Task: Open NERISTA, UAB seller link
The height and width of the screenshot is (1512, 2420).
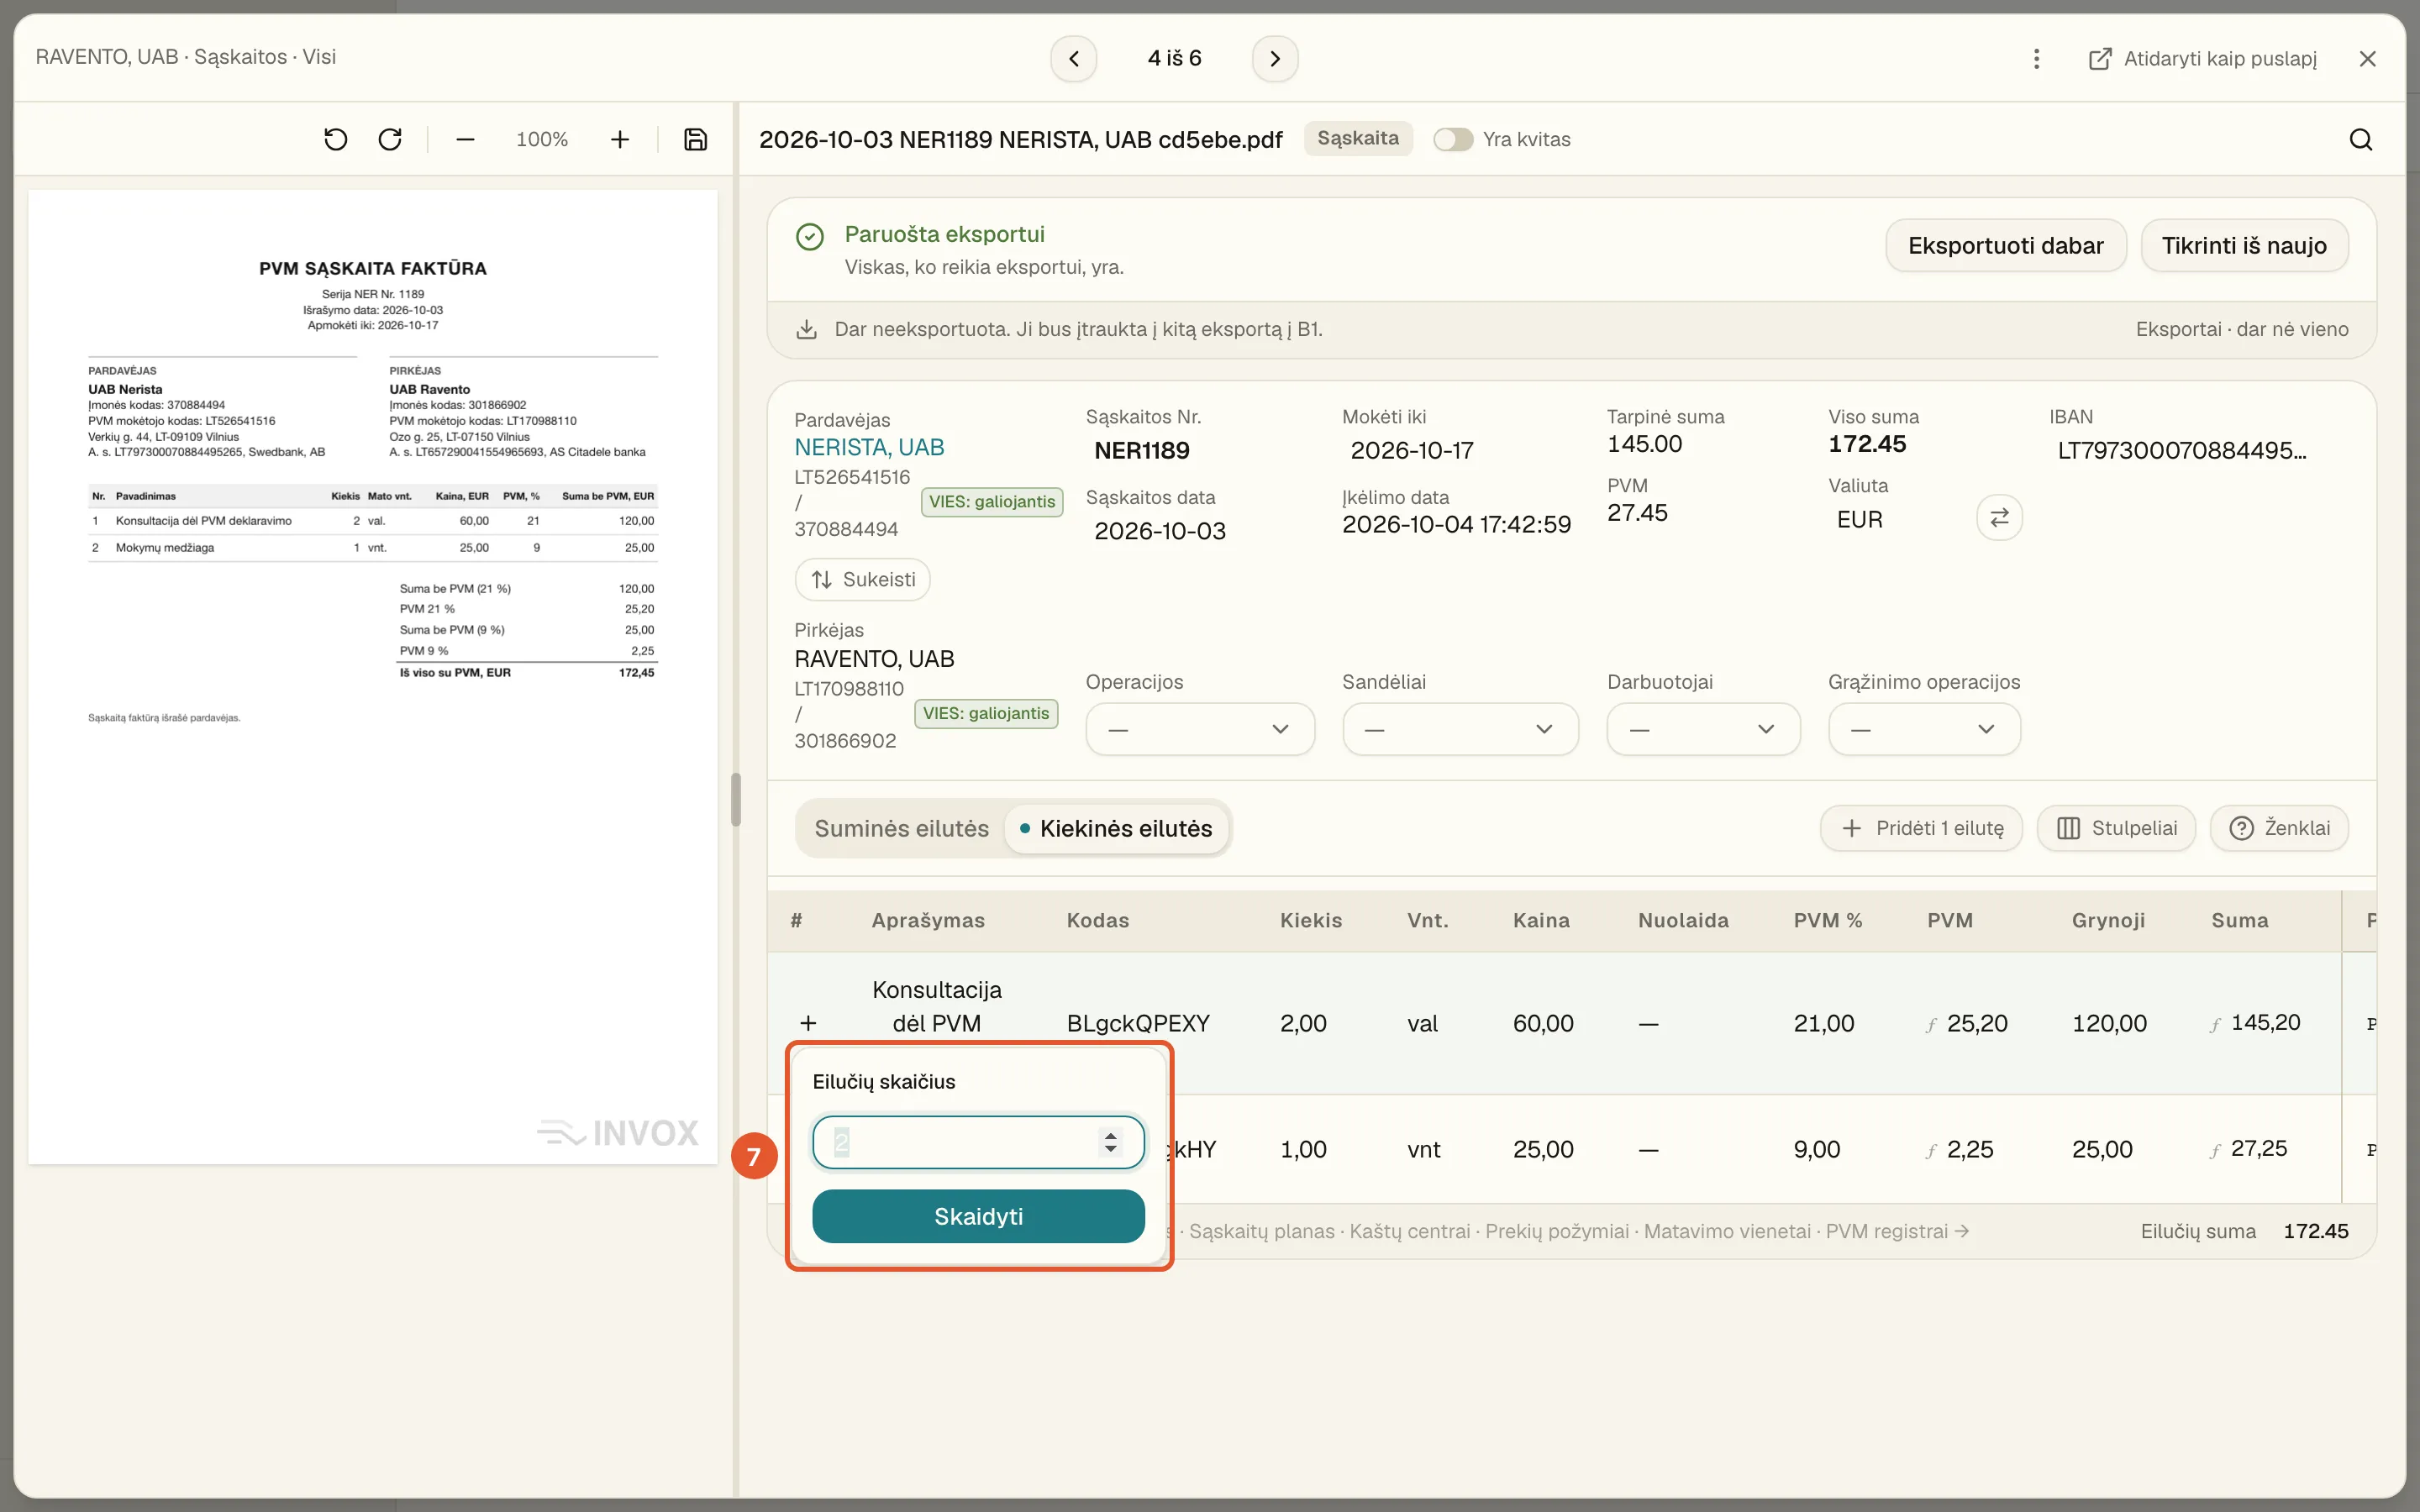Action: [869, 447]
